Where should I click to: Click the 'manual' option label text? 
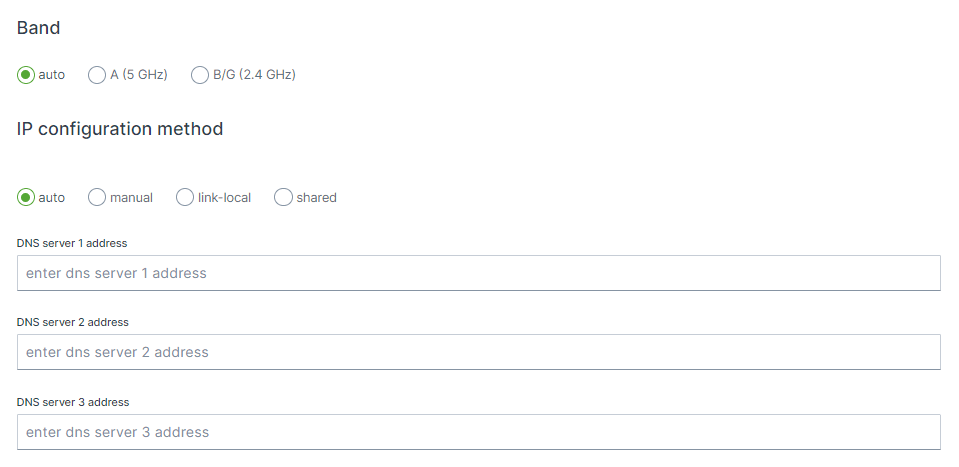(x=131, y=198)
